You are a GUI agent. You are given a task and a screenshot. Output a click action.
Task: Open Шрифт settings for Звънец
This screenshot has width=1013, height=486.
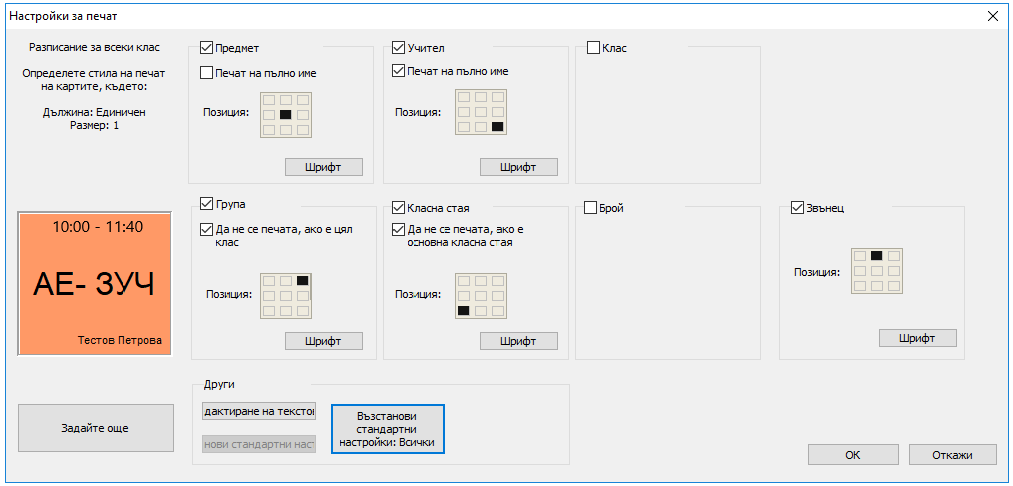pos(917,338)
